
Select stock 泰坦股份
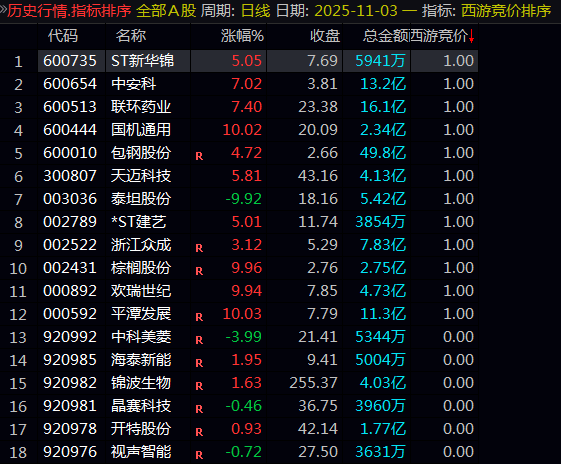click(141, 199)
